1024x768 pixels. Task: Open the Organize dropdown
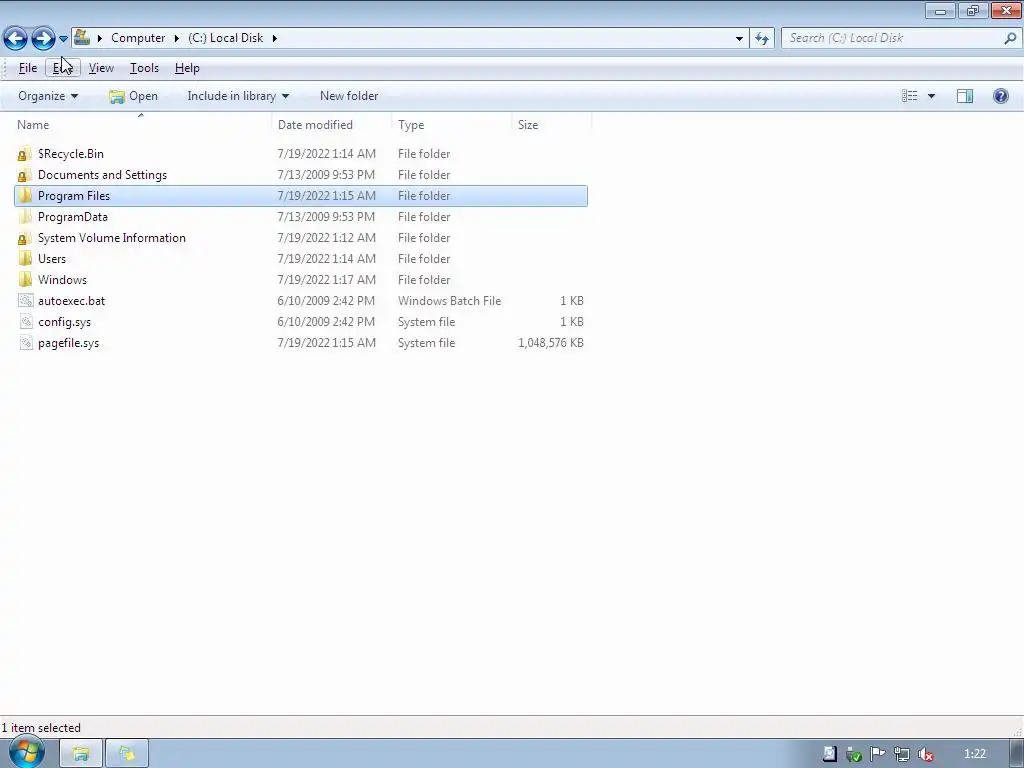tap(48, 96)
